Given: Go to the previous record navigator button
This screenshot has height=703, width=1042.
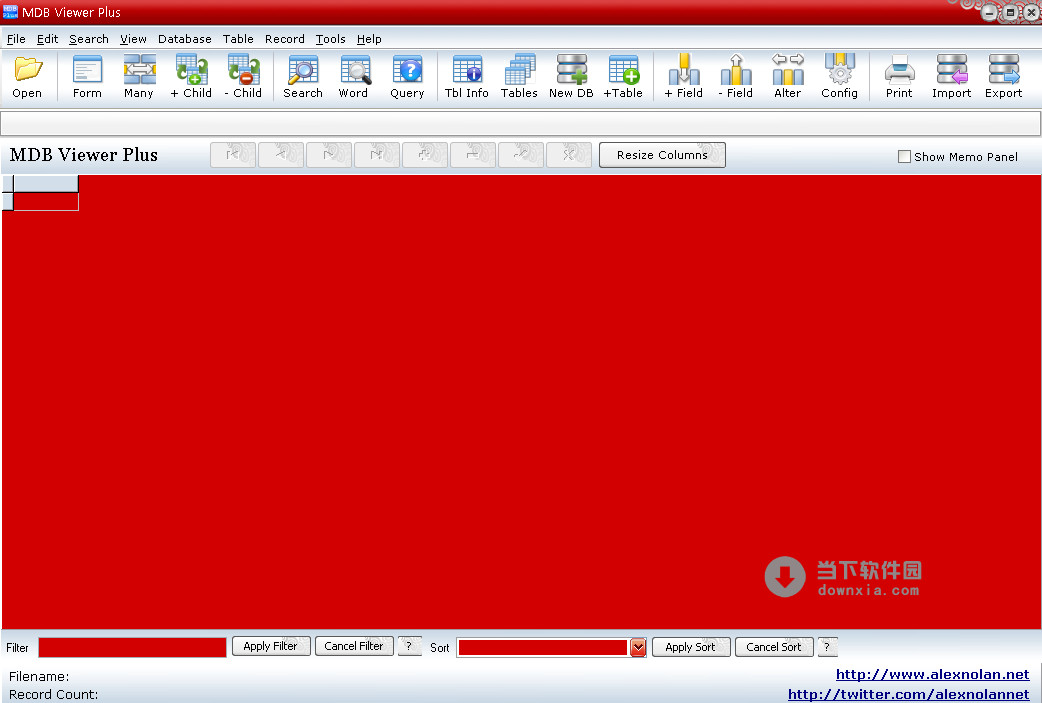Looking at the screenshot, I should click(x=280, y=155).
